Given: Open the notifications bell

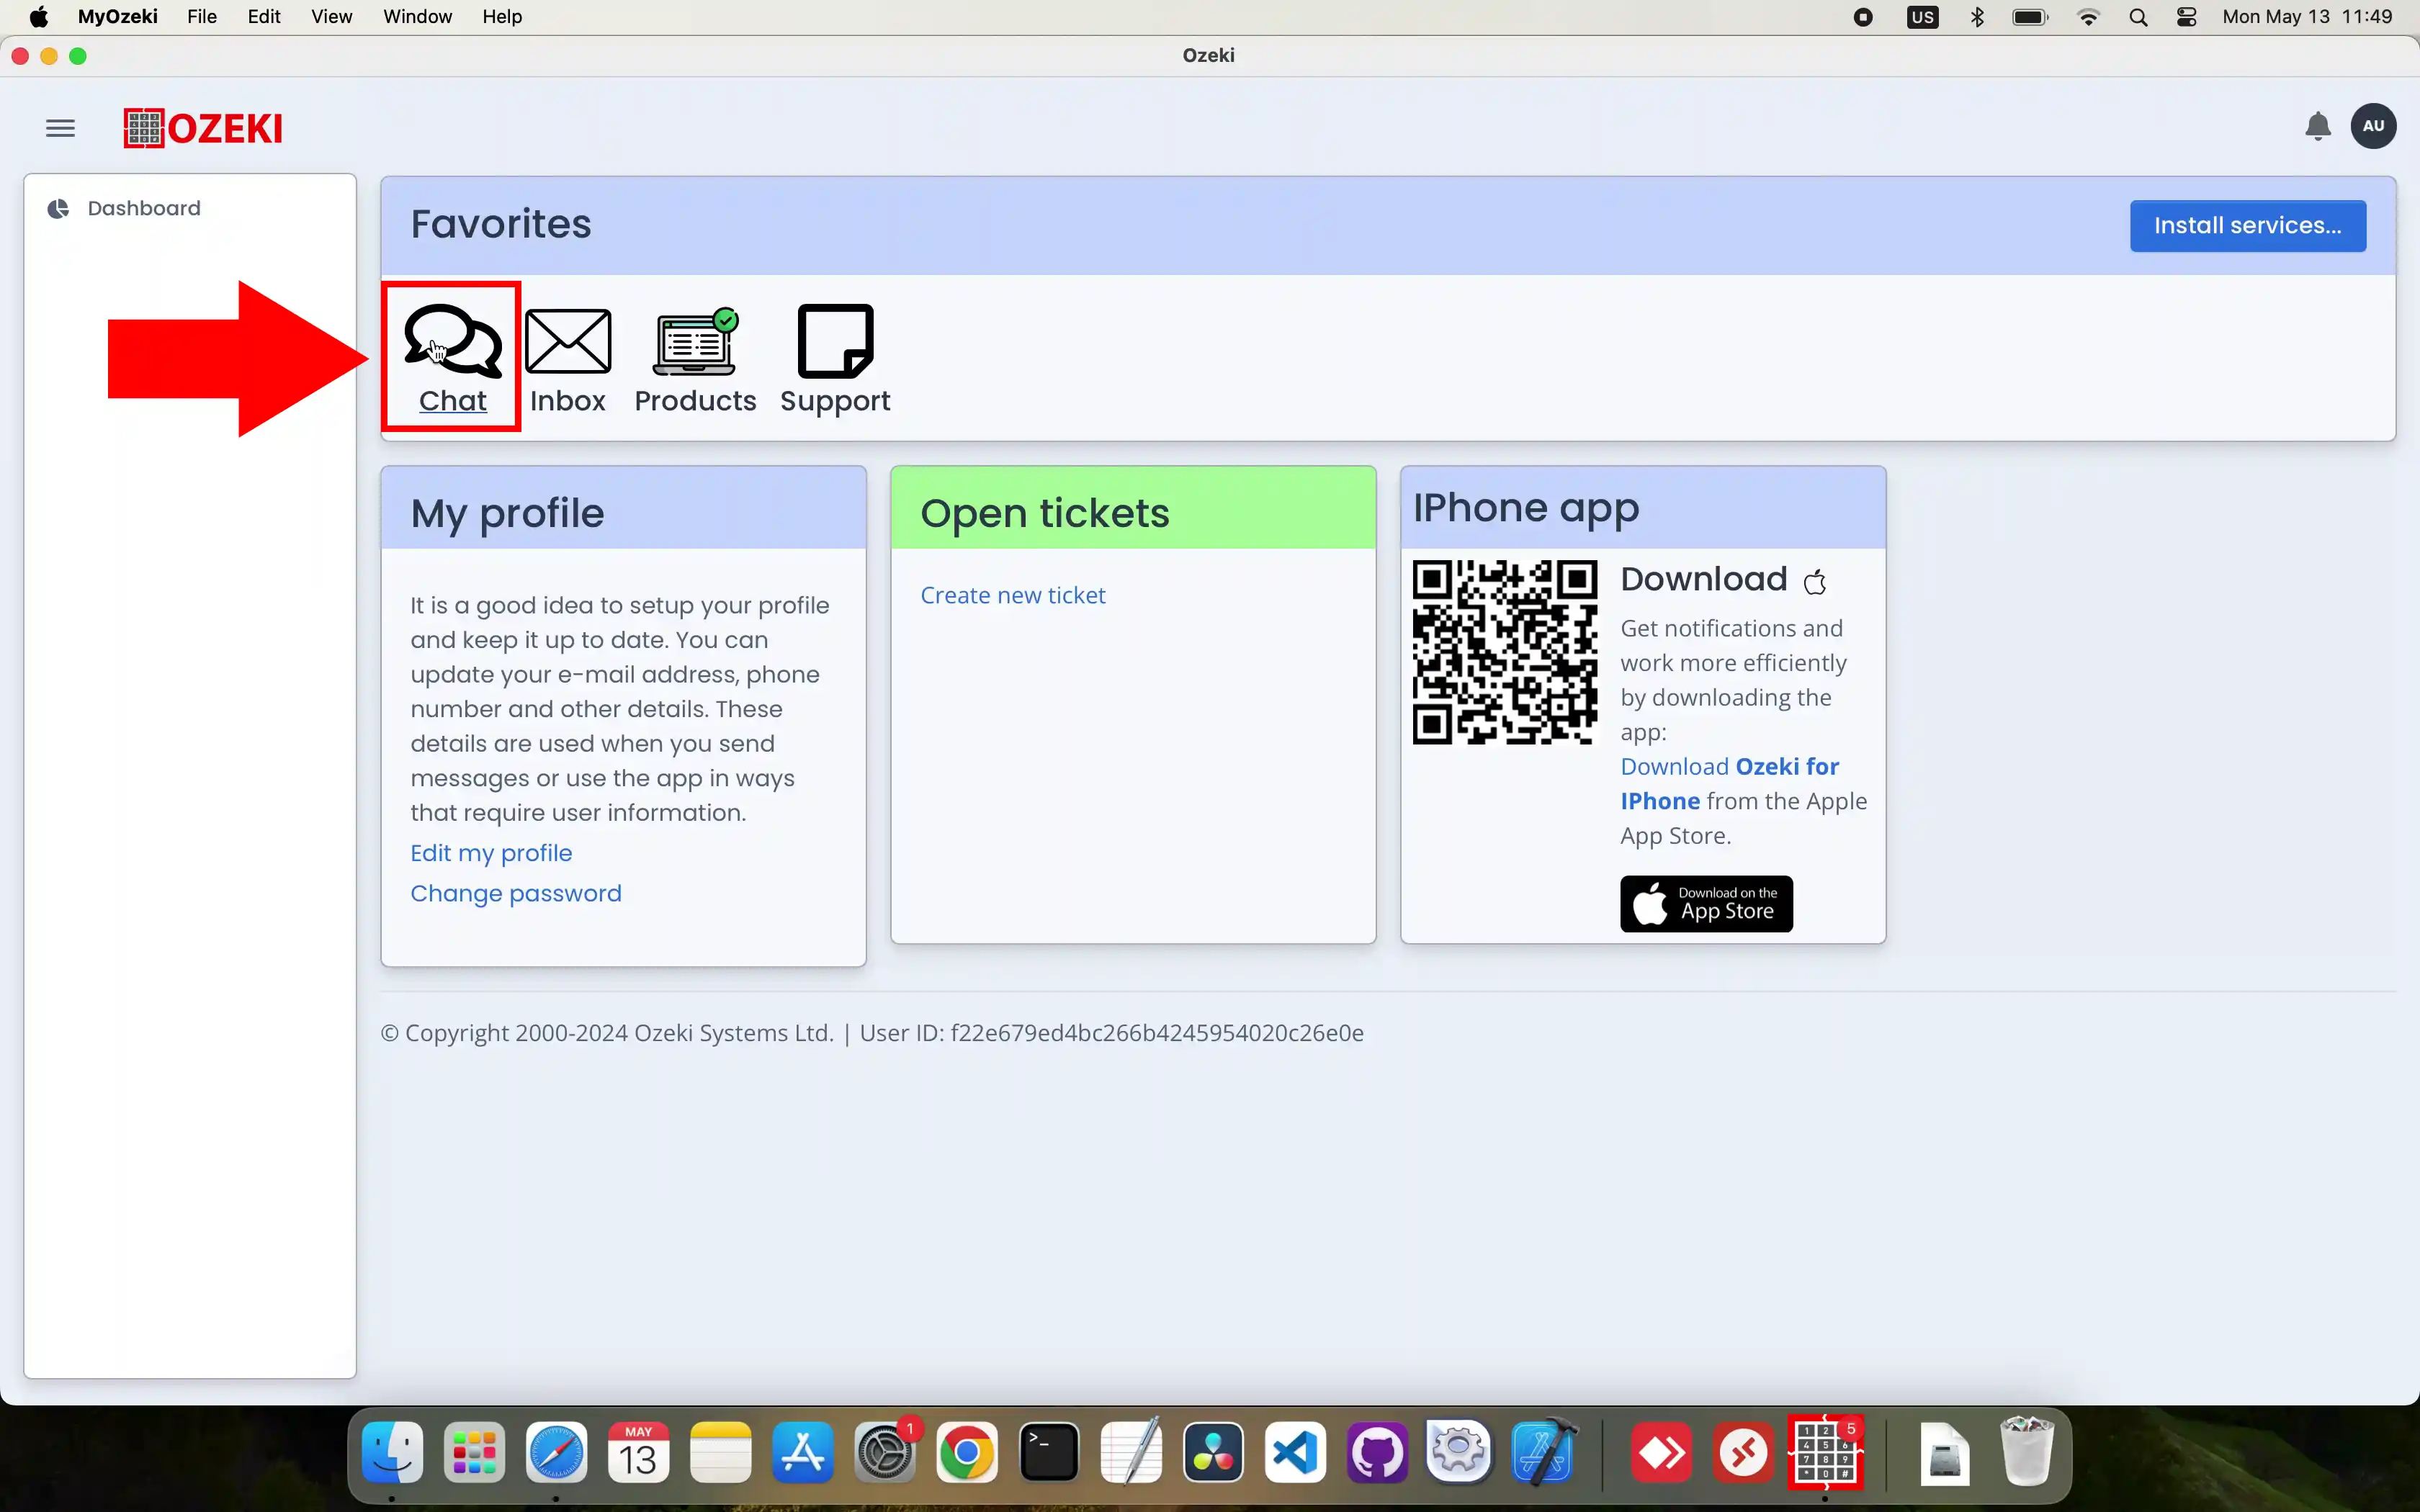Looking at the screenshot, I should tap(2317, 127).
